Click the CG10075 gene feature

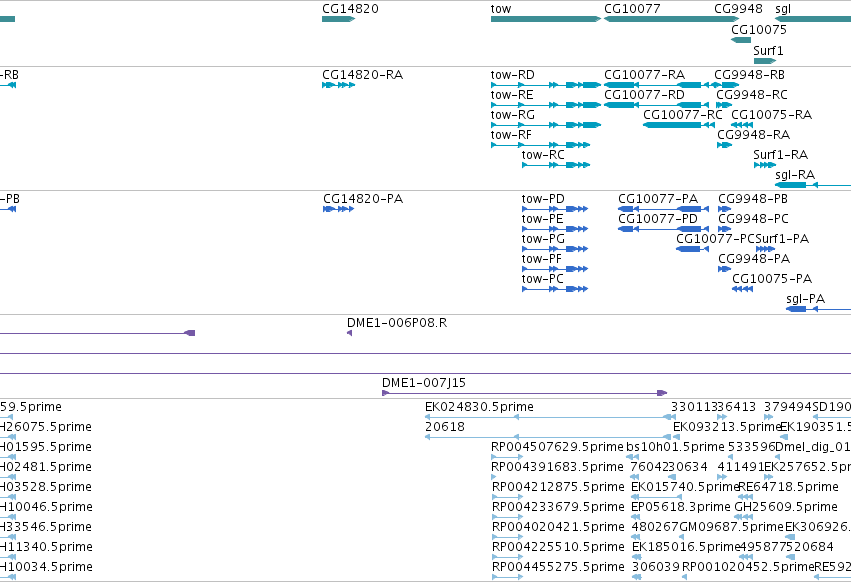(741, 40)
